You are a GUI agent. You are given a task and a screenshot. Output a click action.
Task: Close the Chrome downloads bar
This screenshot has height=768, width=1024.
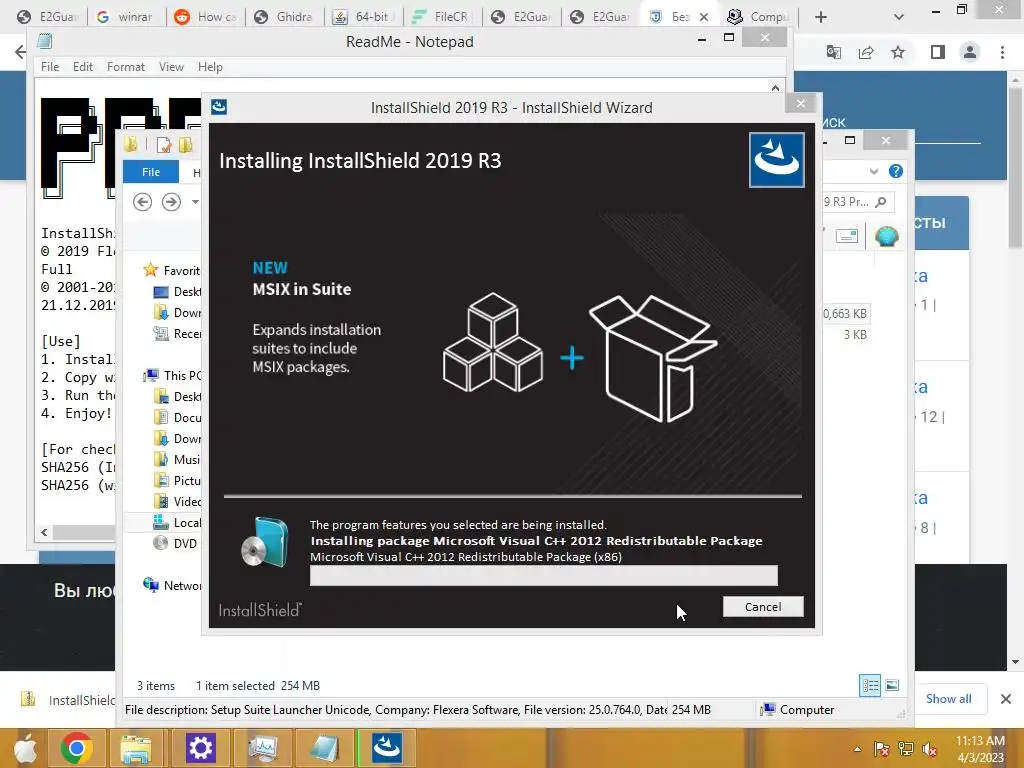point(1006,699)
